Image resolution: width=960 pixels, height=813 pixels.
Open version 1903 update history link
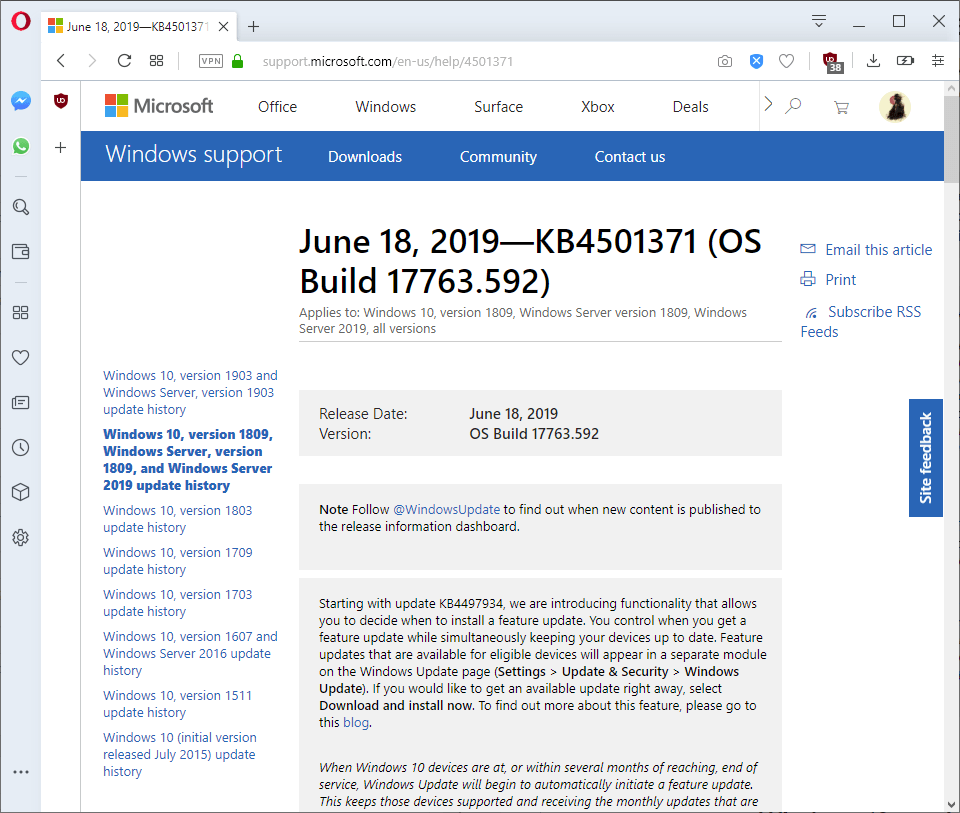coord(190,392)
